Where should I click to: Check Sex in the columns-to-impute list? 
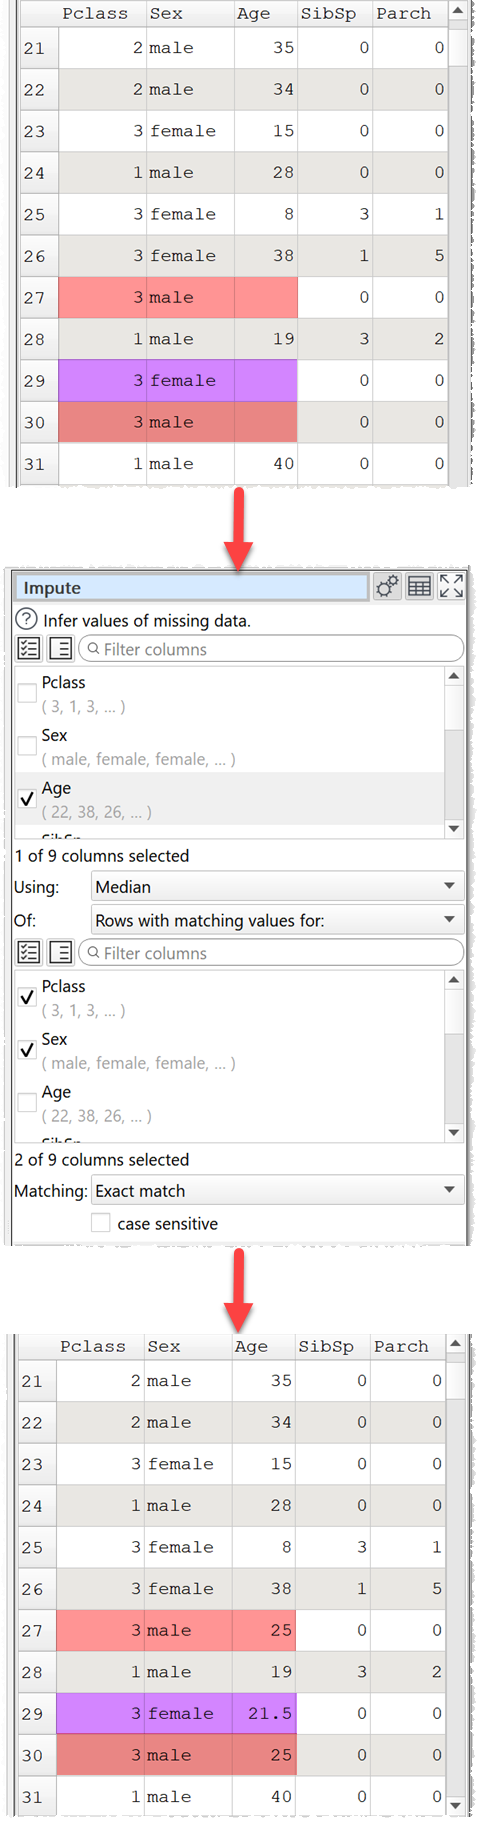[x=27, y=746]
